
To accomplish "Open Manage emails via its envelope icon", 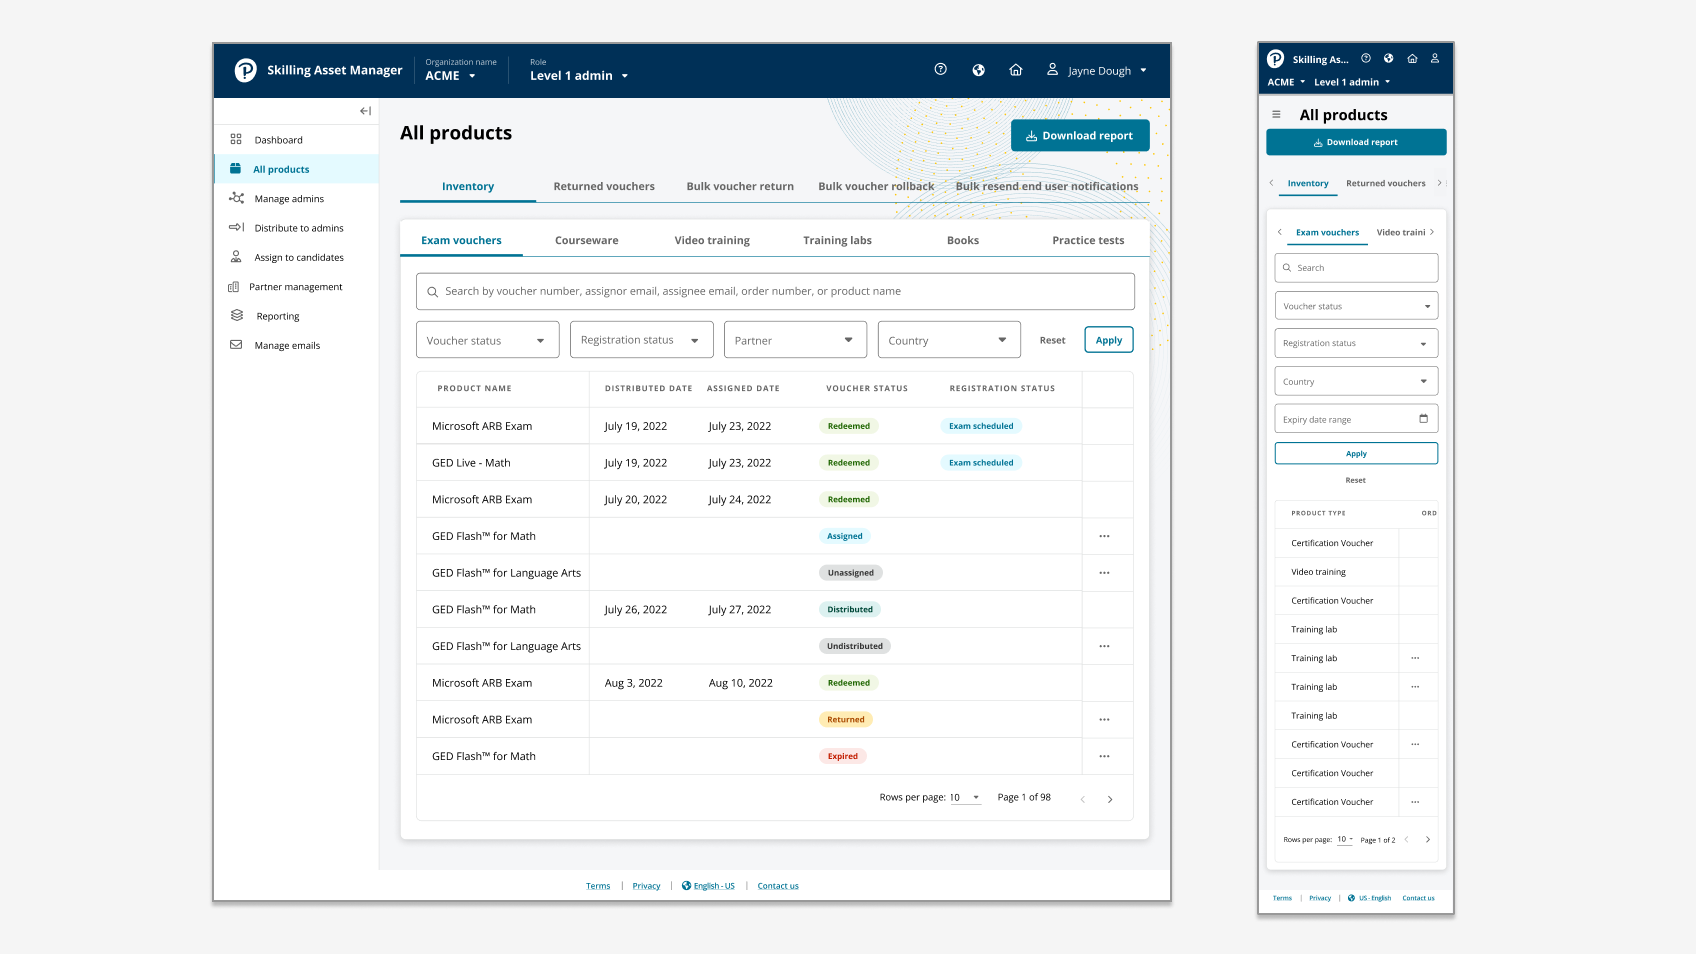I will pos(236,345).
